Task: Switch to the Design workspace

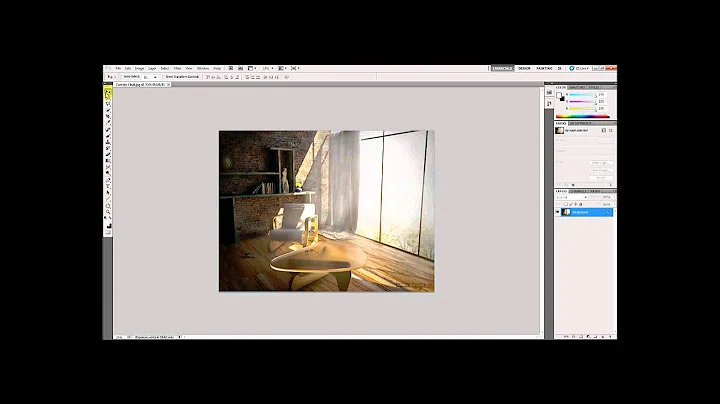Action: tap(524, 68)
